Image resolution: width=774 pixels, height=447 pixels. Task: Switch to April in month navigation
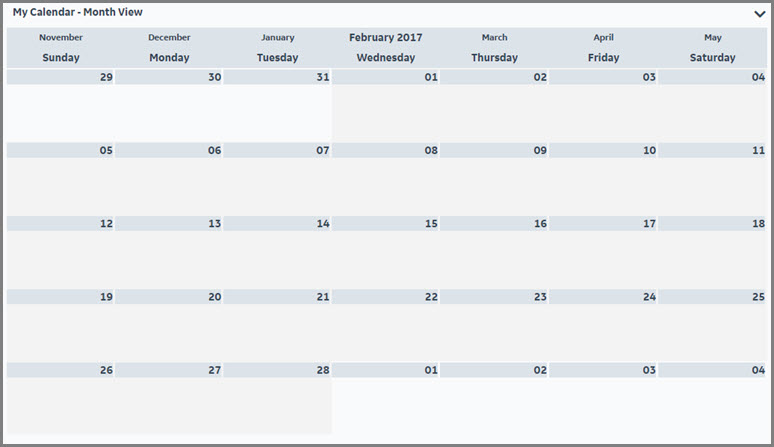coord(603,38)
